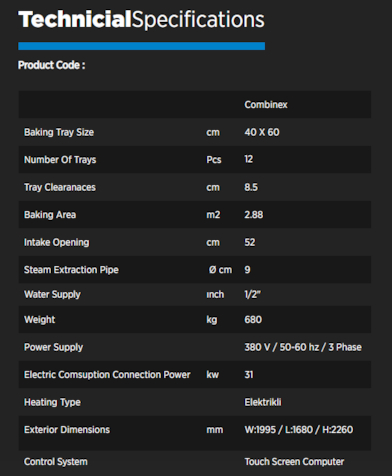Click the 40 X 60 value
The width and height of the screenshot is (392, 476).
tap(262, 132)
